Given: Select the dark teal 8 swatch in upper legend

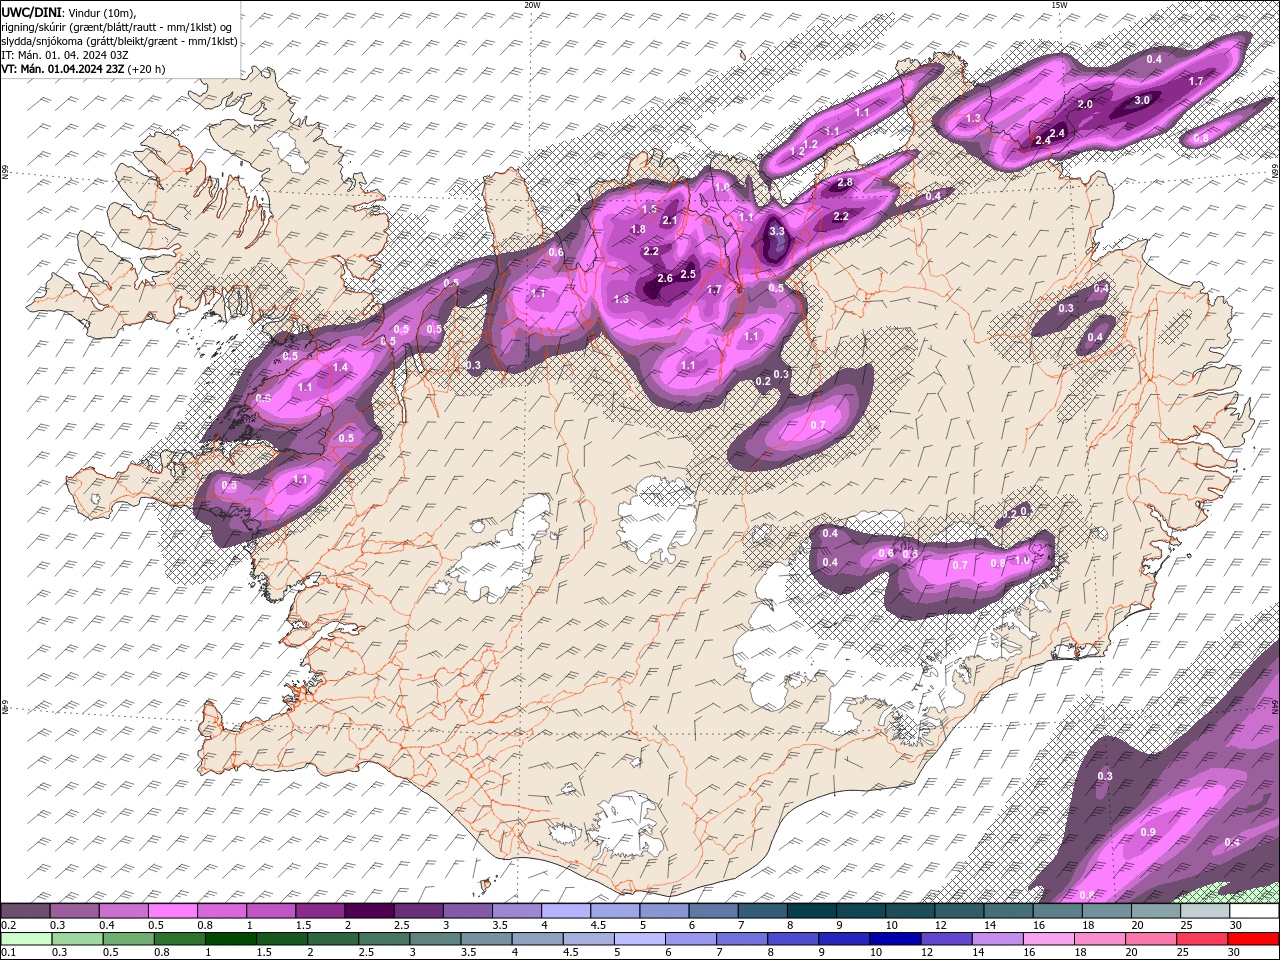Looking at the screenshot, I should (811, 911).
